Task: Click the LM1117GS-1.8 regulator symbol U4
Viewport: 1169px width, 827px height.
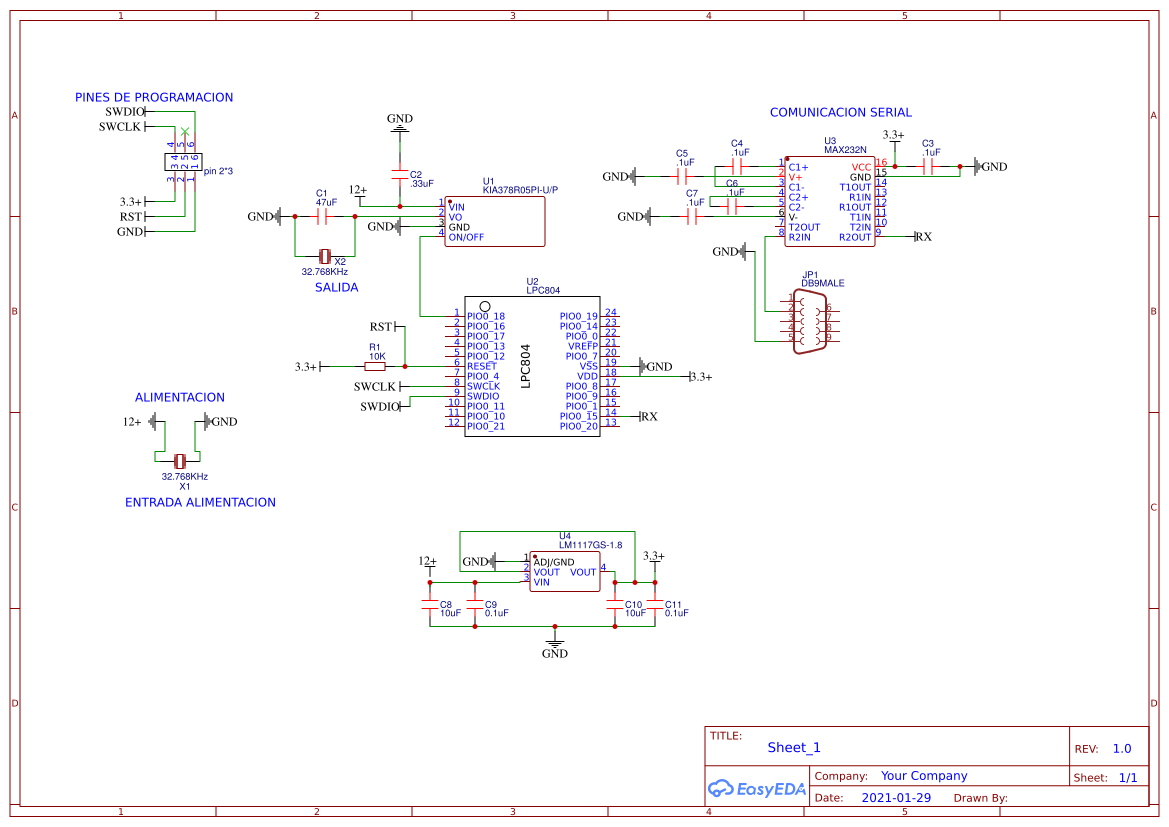Action: point(564,571)
